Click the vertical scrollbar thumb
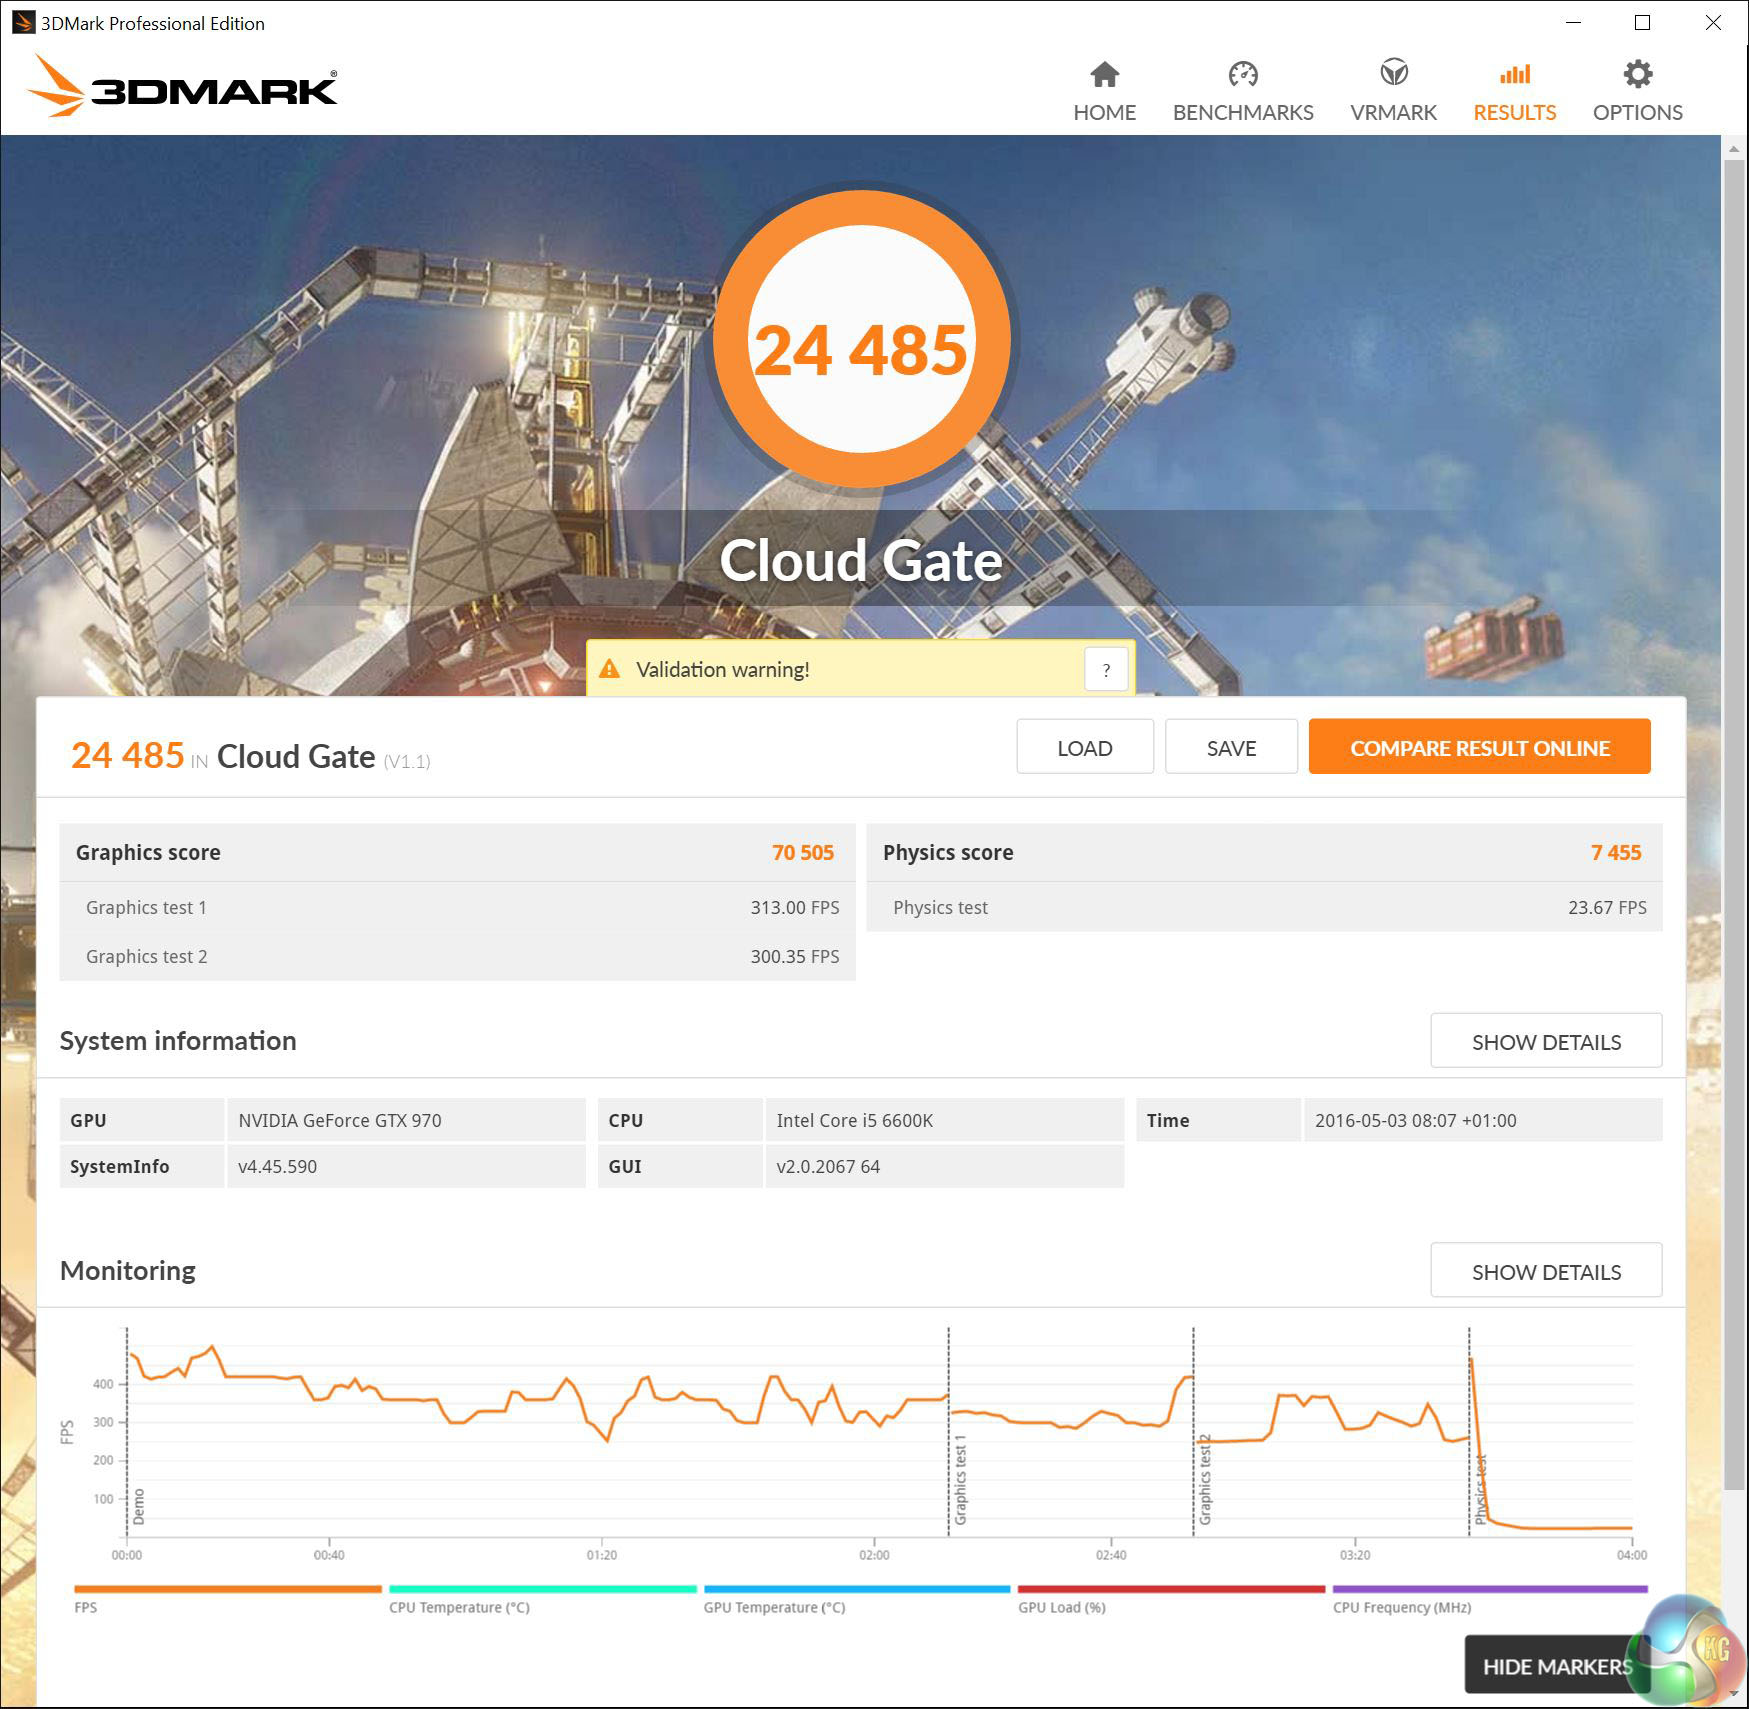 click(x=1734, y=825)
